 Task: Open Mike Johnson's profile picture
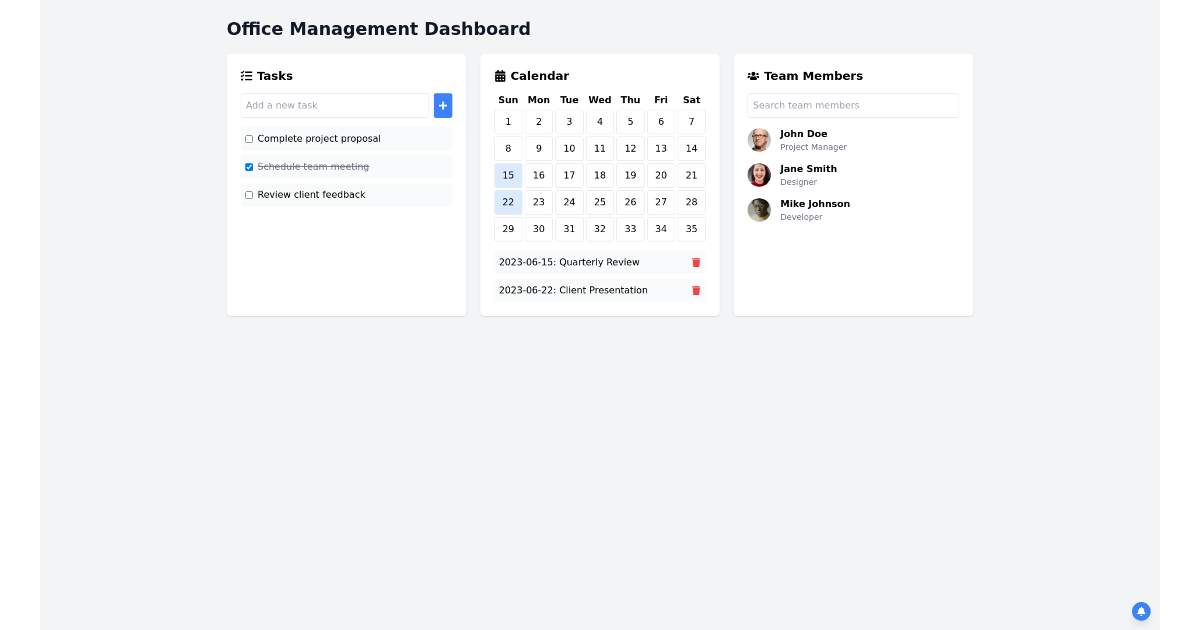759,210
